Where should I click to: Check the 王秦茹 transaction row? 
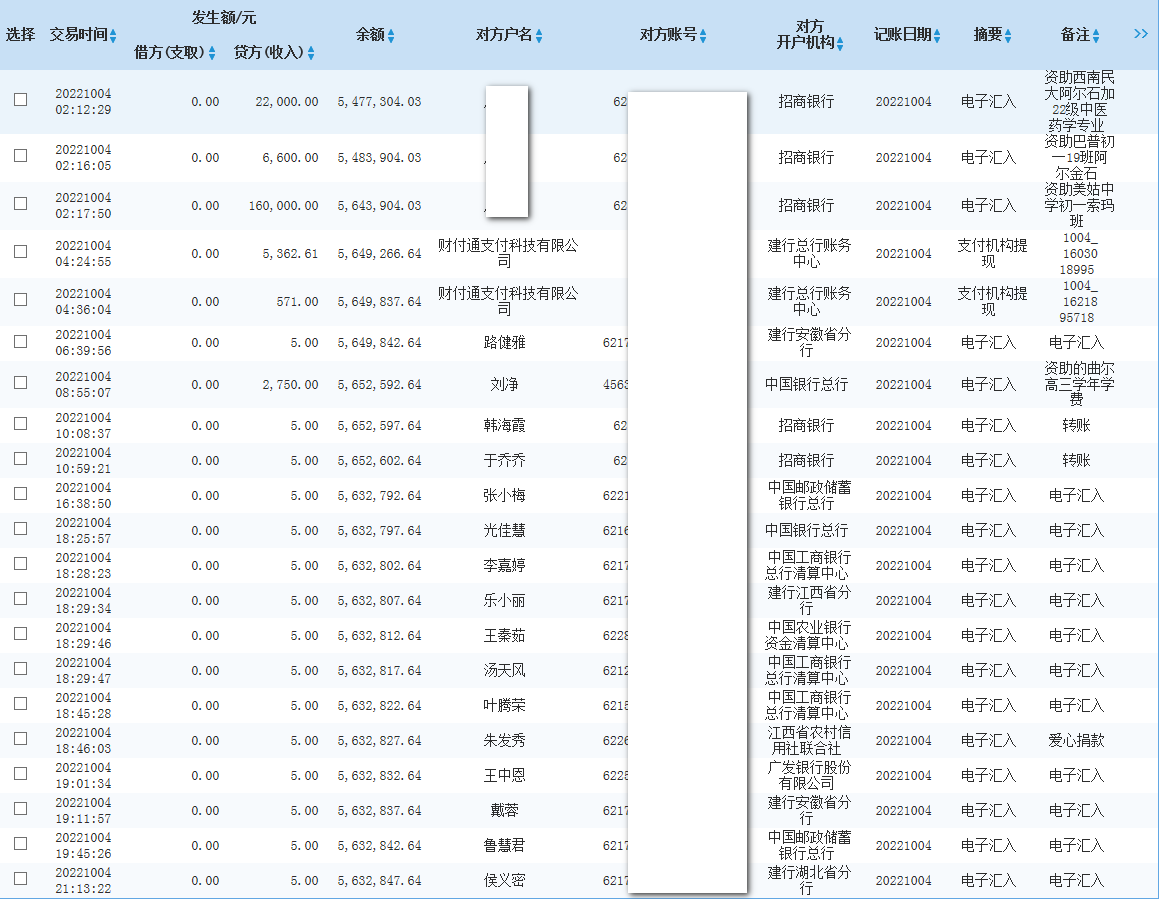[x=21, y=633]
